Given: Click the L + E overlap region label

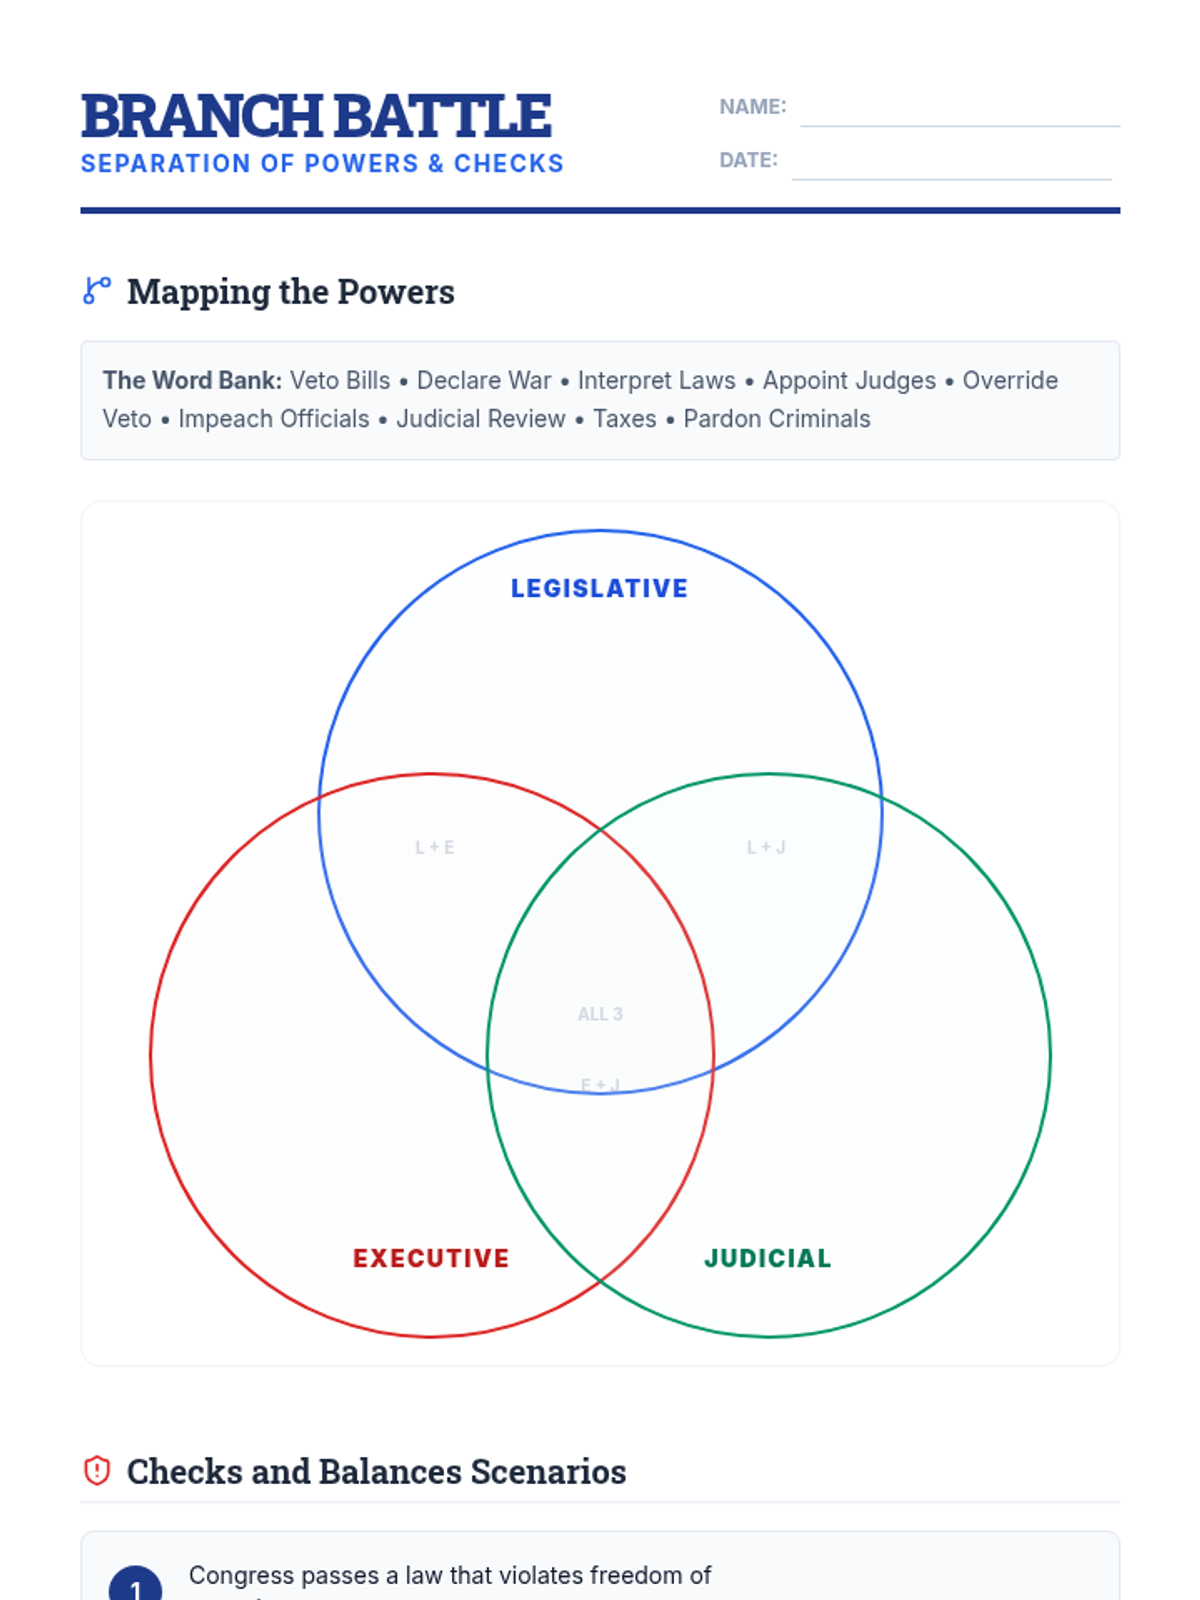Looking at the screenshot, I should [x=435, y=847].
